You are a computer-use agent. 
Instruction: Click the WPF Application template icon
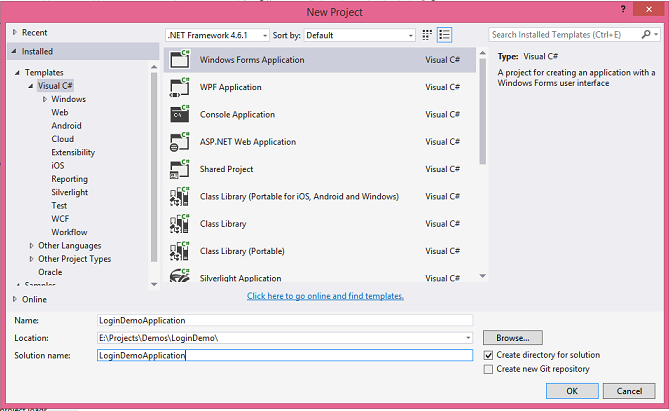[180, 87]
